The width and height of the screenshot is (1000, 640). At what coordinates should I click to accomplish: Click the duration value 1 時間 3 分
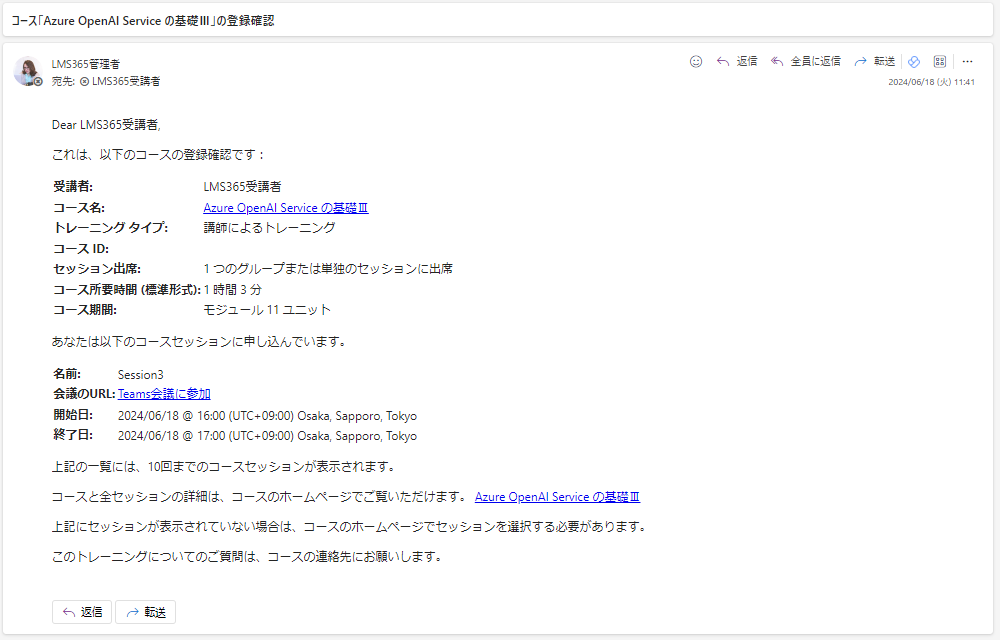pos(233,289)
